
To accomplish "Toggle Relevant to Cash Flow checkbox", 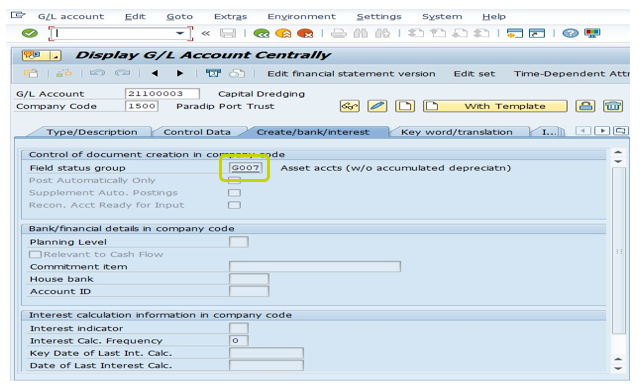I will [35, 254].
